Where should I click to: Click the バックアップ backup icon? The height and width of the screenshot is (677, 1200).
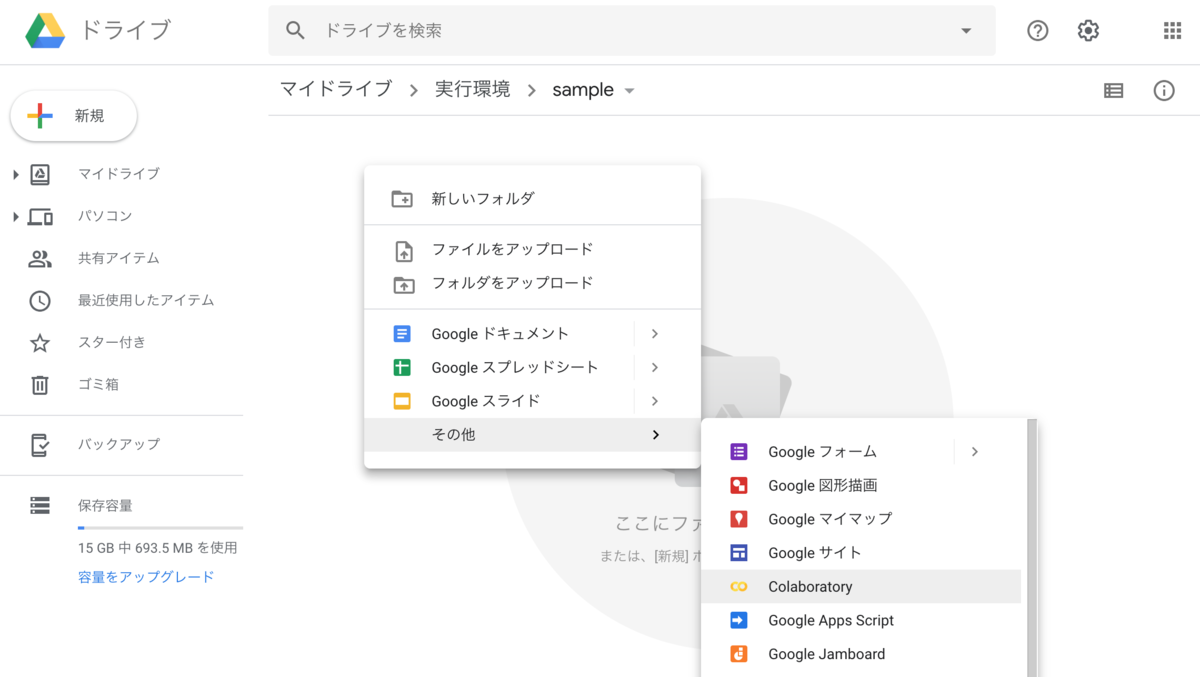(40, 444)
